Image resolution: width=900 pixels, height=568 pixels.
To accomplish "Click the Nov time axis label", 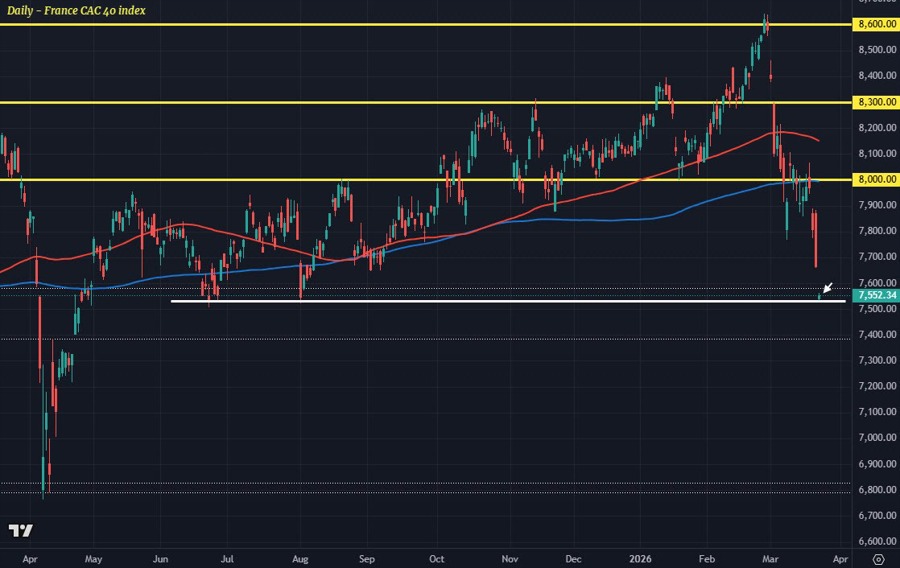I will pyautogui.click(x=510, y=559).
